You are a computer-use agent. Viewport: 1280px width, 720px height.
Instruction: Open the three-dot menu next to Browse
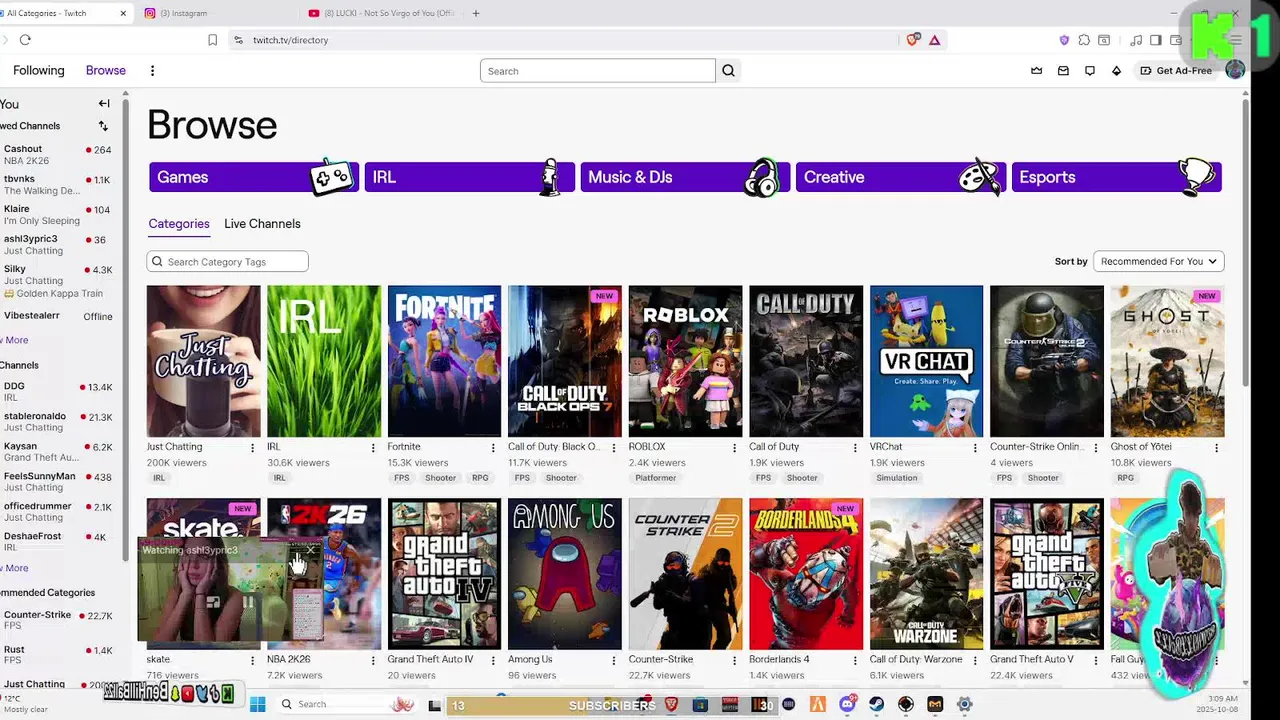[152, 71]
